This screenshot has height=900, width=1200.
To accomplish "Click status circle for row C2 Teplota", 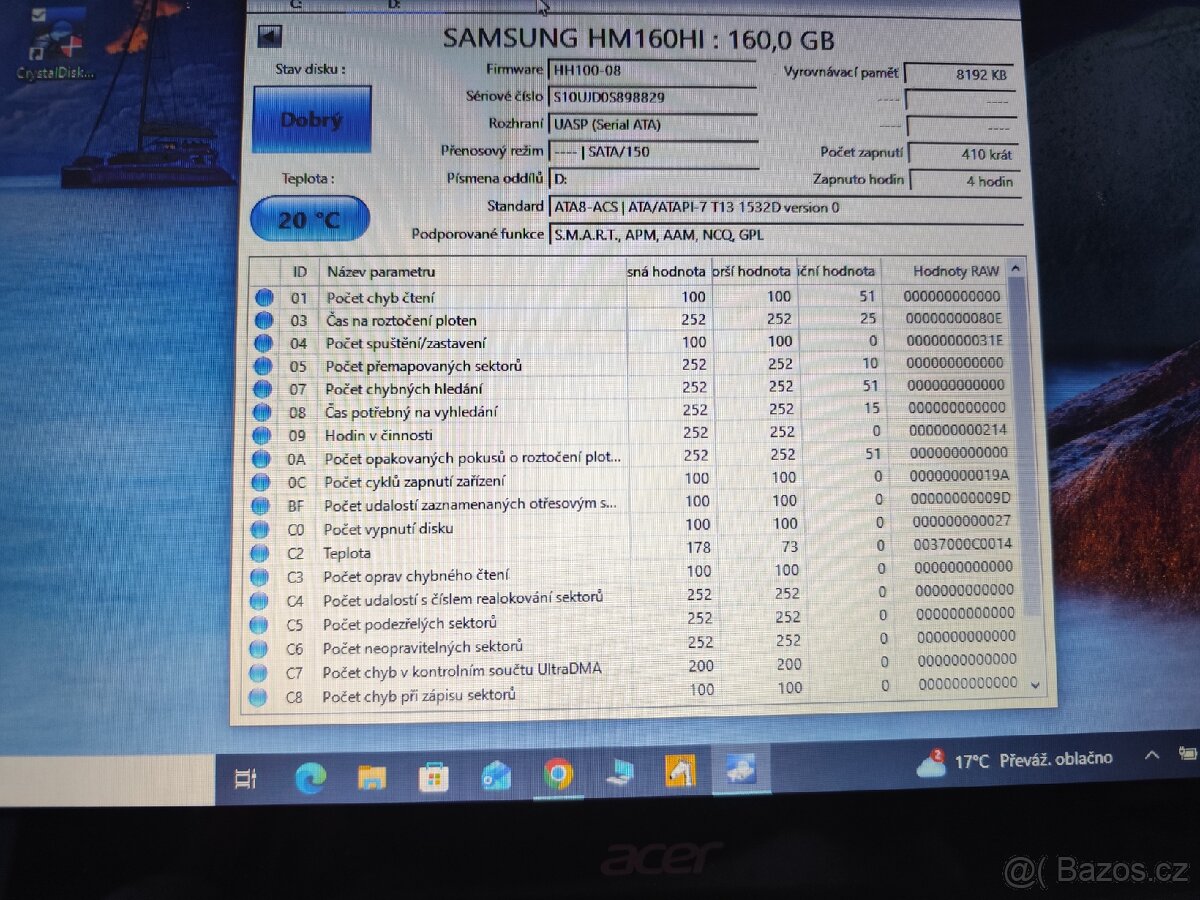I will point(260,552).
